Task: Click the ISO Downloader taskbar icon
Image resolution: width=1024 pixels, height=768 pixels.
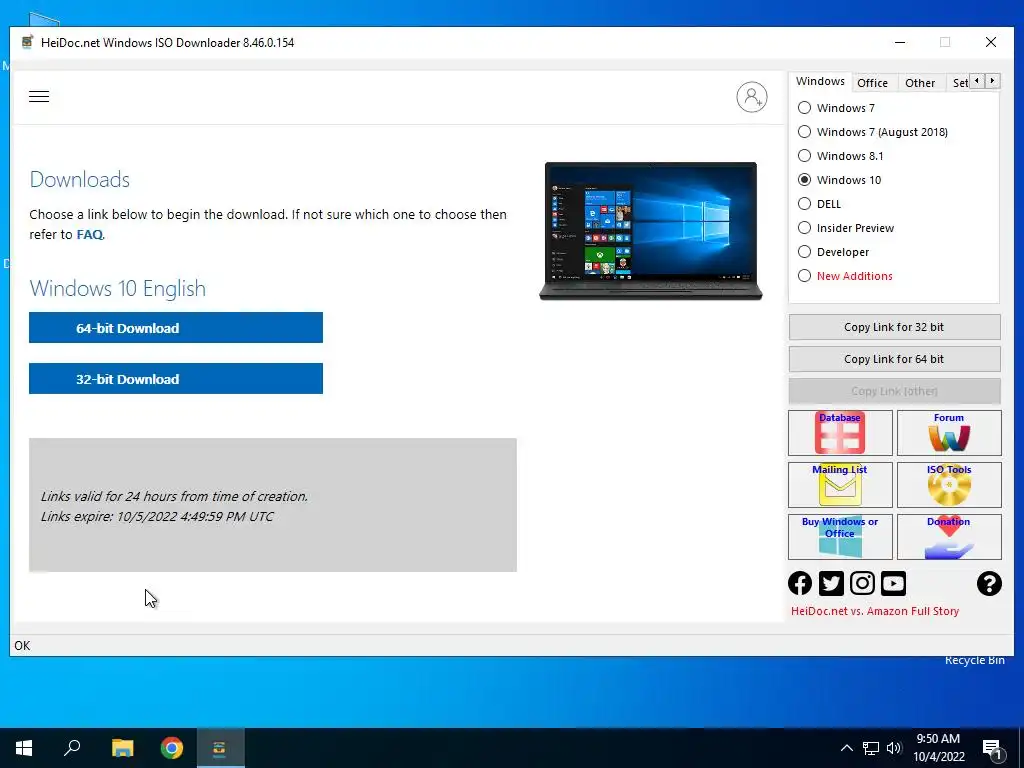Action: 220,748
